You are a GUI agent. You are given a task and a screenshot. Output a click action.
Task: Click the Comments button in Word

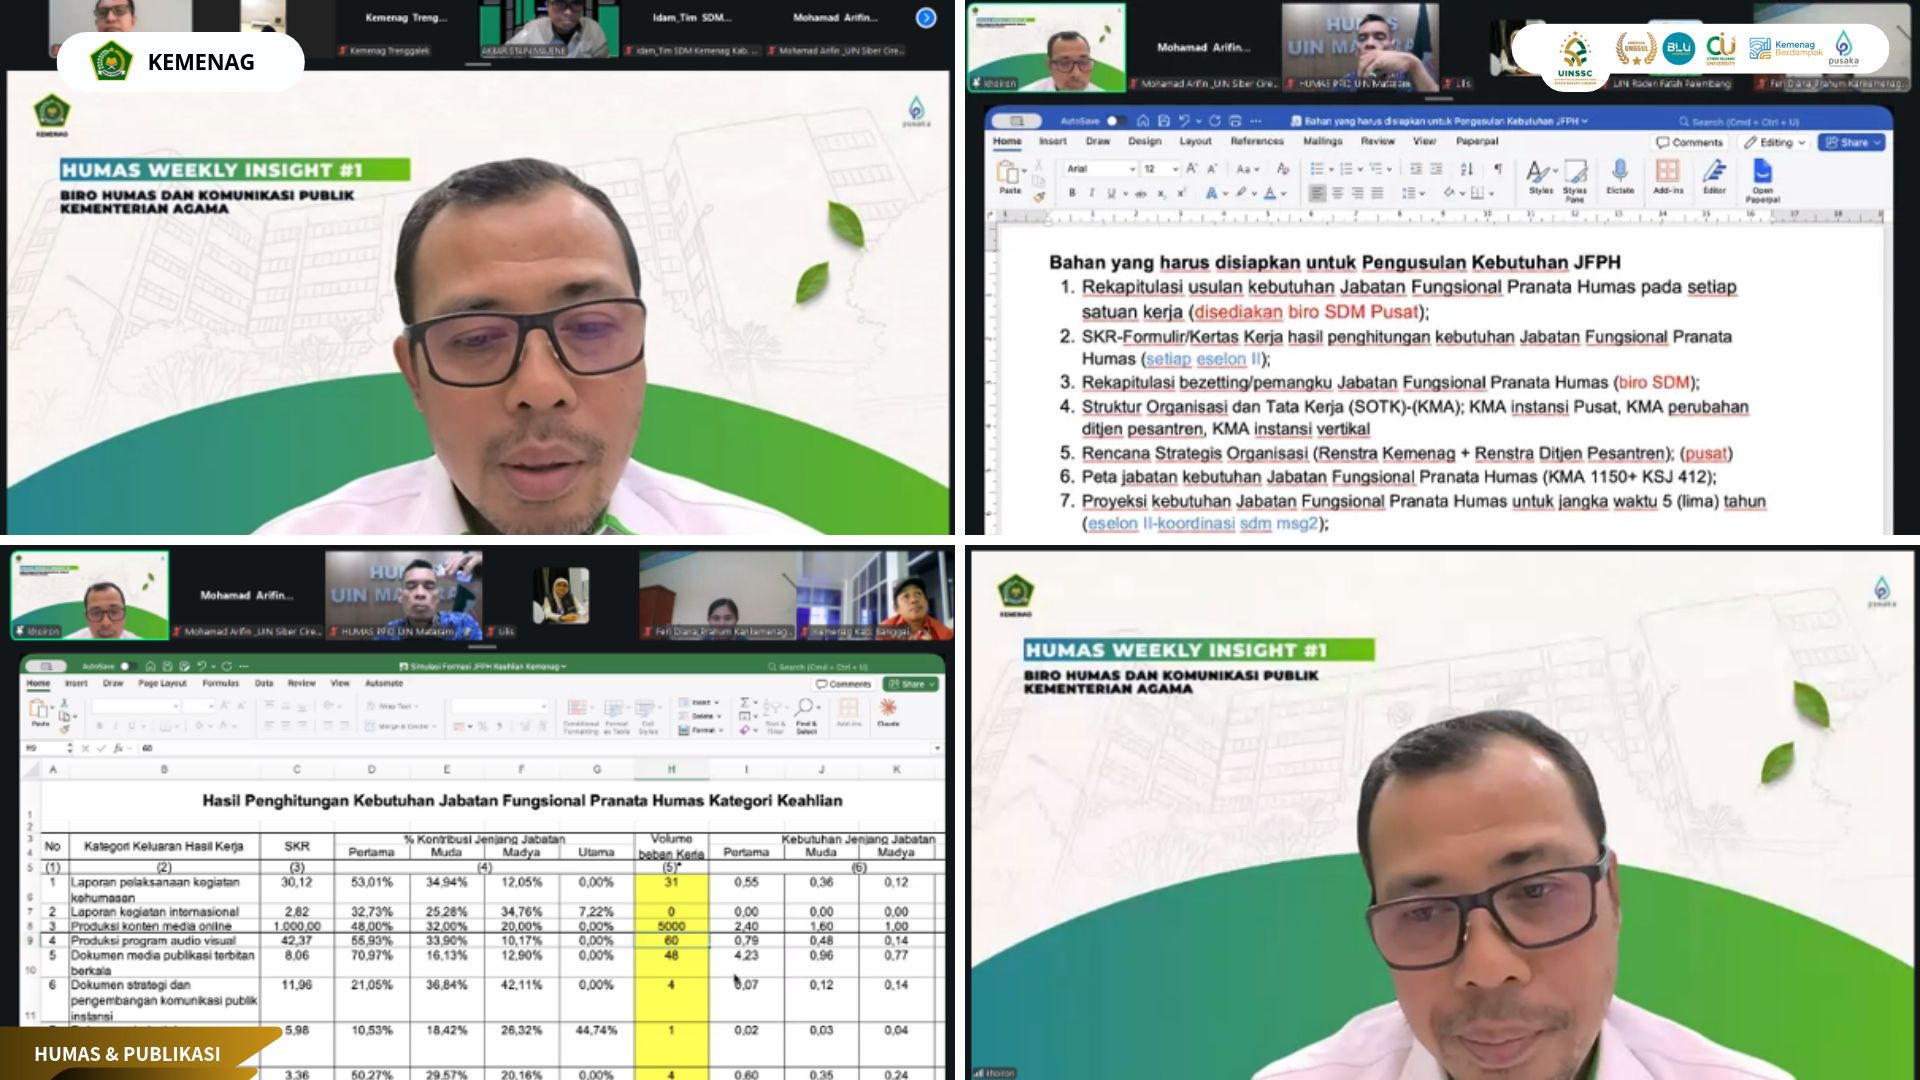tap(1689, 143)
